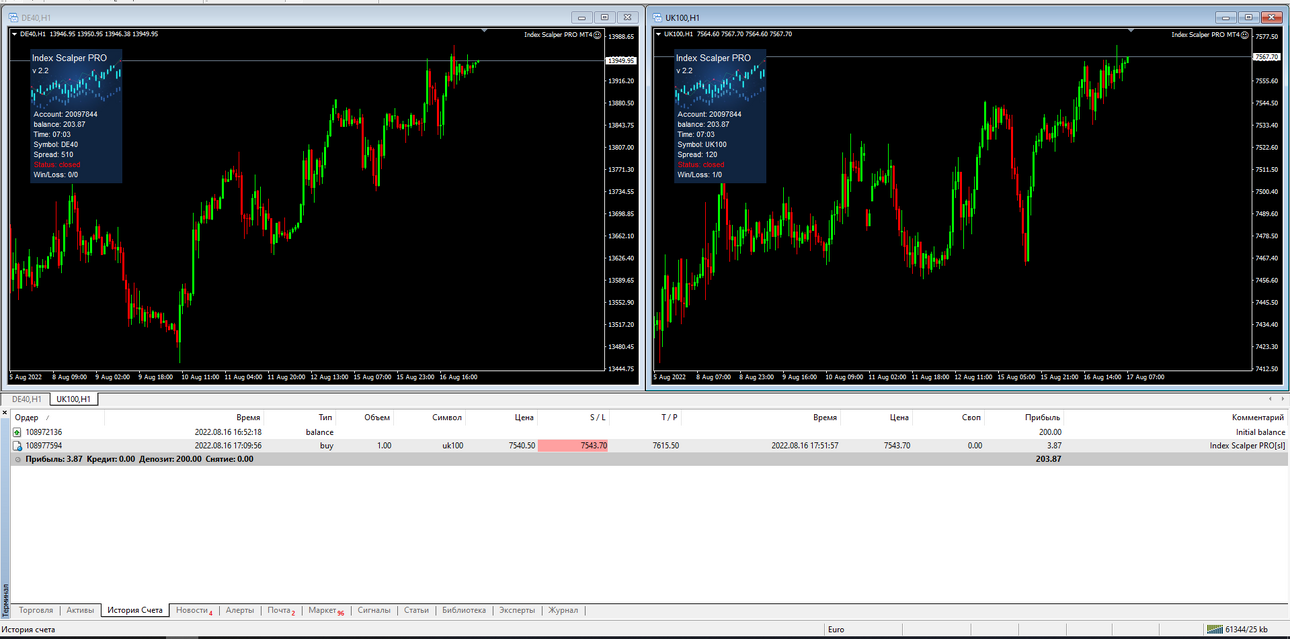The width and height of the screenshot is (1290, 639).
Task: Select order number 108977594
Action: (x=44, y=446)
